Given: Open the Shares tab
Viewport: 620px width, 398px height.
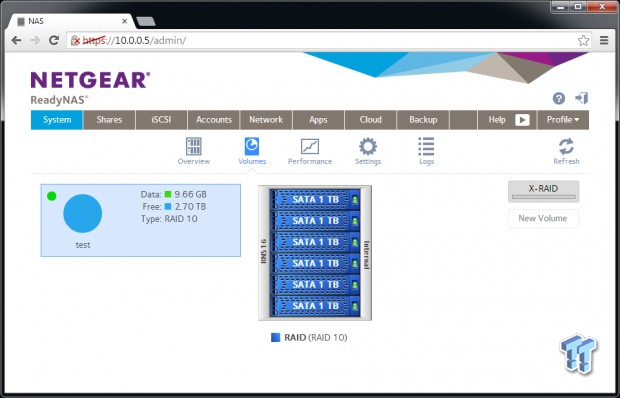Looking at the screenshot, I should tap(109, 120).
